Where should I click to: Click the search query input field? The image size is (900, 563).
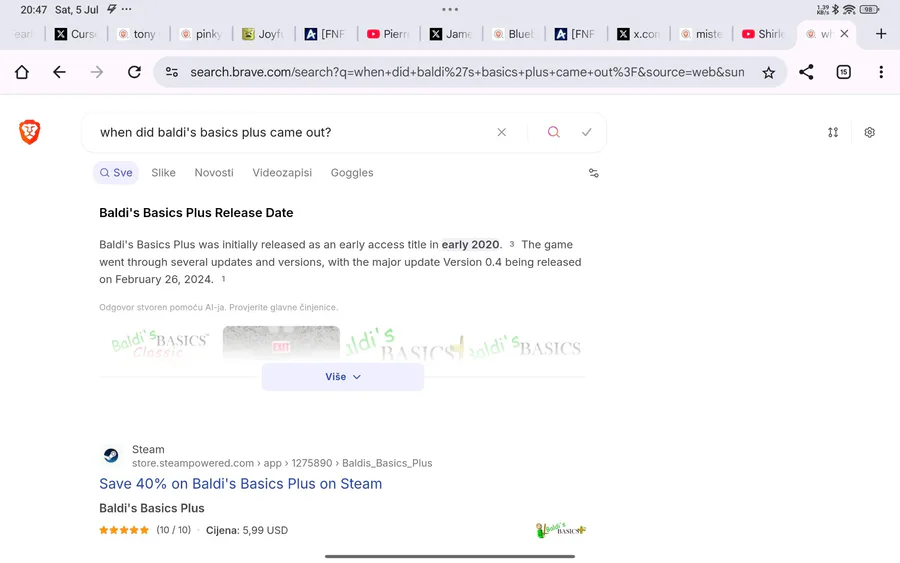pos(293,133)
